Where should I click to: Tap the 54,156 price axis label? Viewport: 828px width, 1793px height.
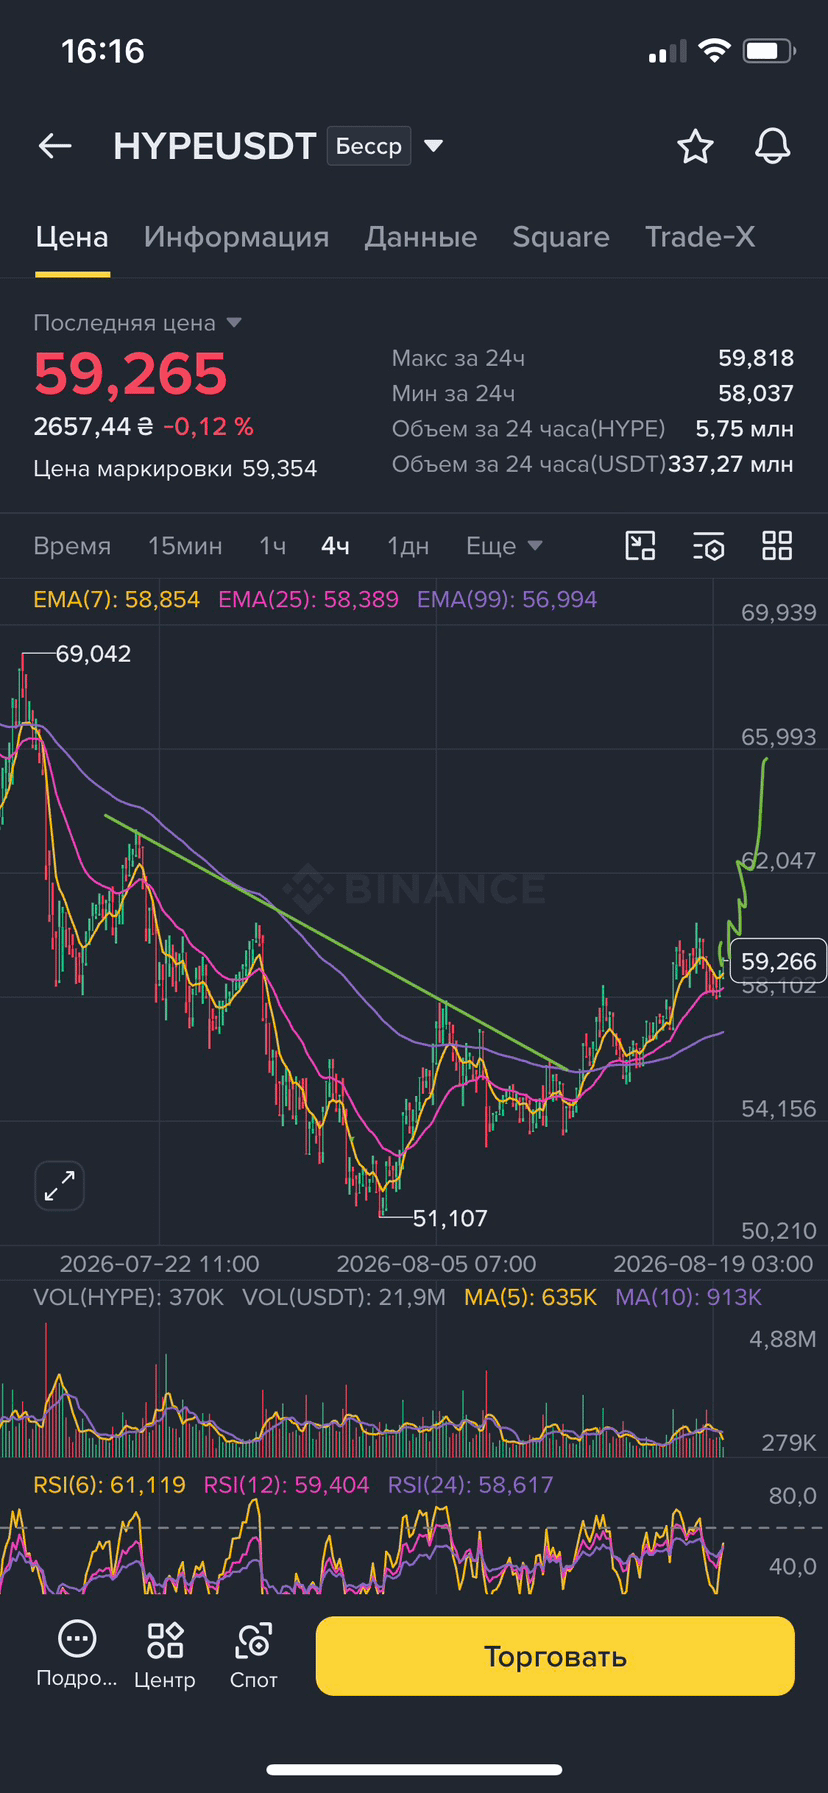[778, 1108]
